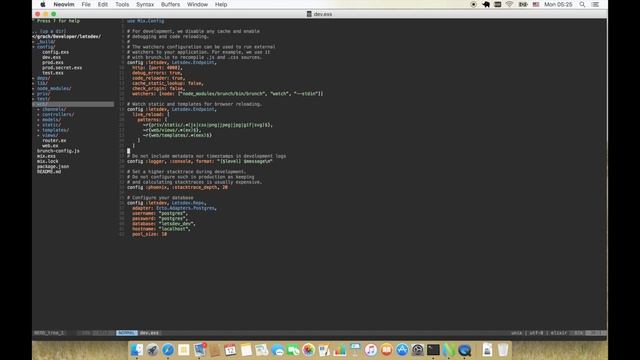The height and width of the screenshot is (360, 640).
Task: Click the dev.exs buffer name in statusline
Action: (x=149, y=333)
